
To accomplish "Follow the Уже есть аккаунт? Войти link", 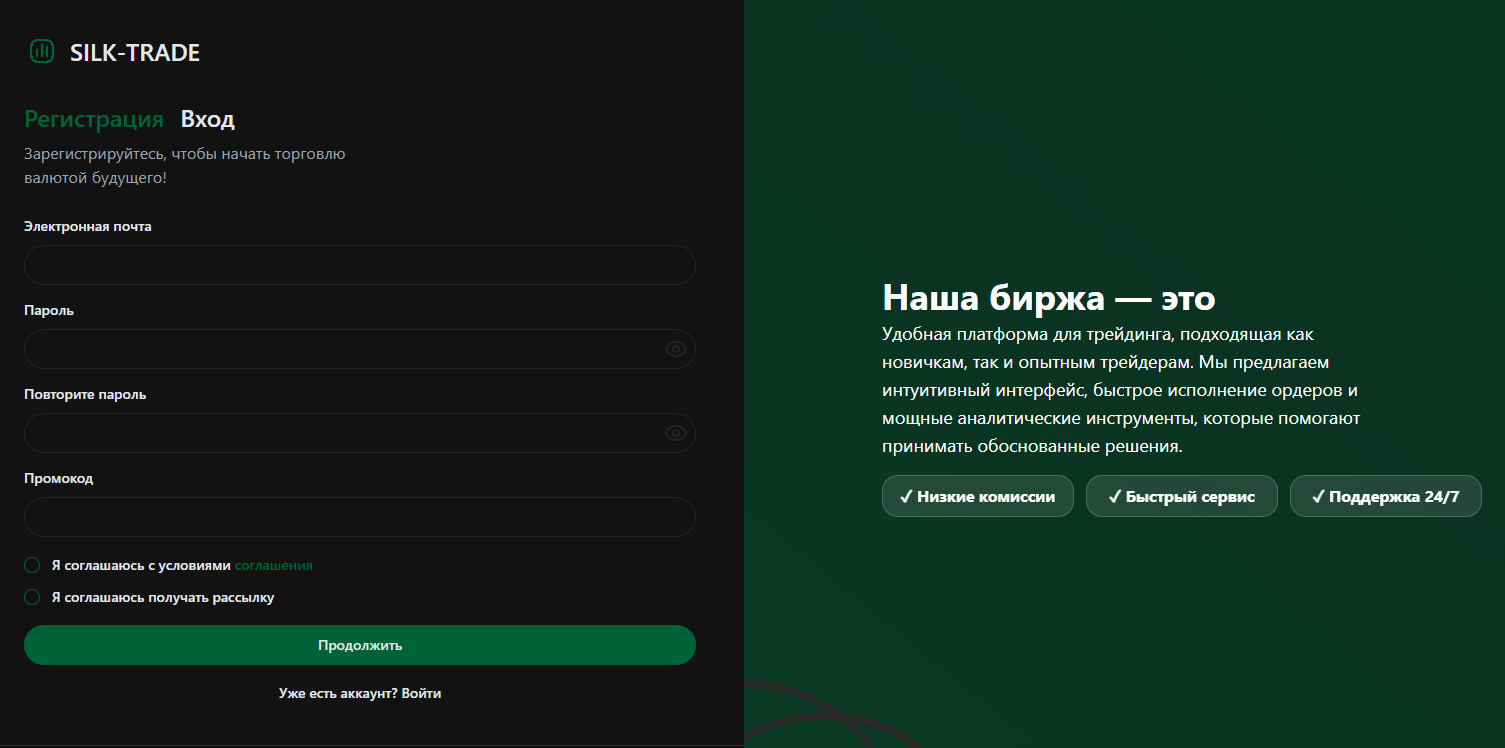I will point(360,693).
